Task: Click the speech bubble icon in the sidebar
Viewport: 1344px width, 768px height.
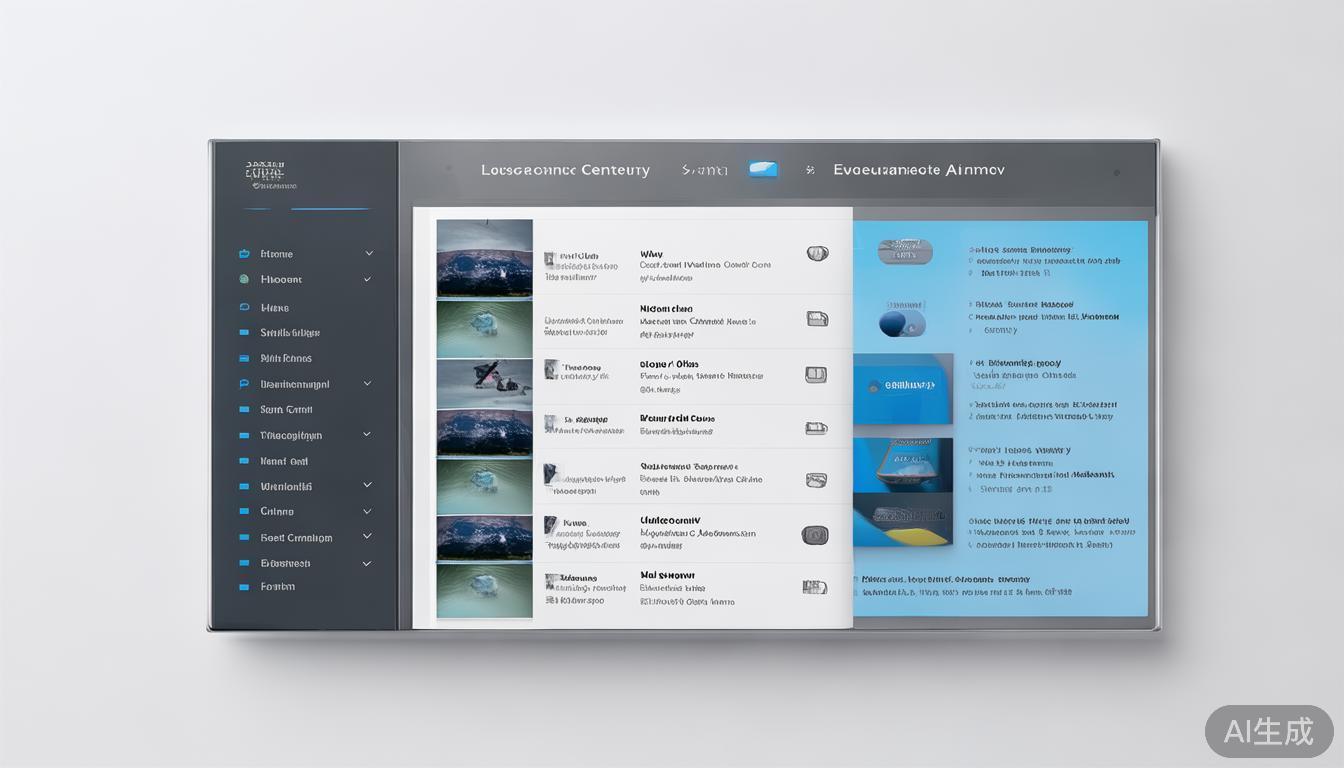Action: (244, 384)
